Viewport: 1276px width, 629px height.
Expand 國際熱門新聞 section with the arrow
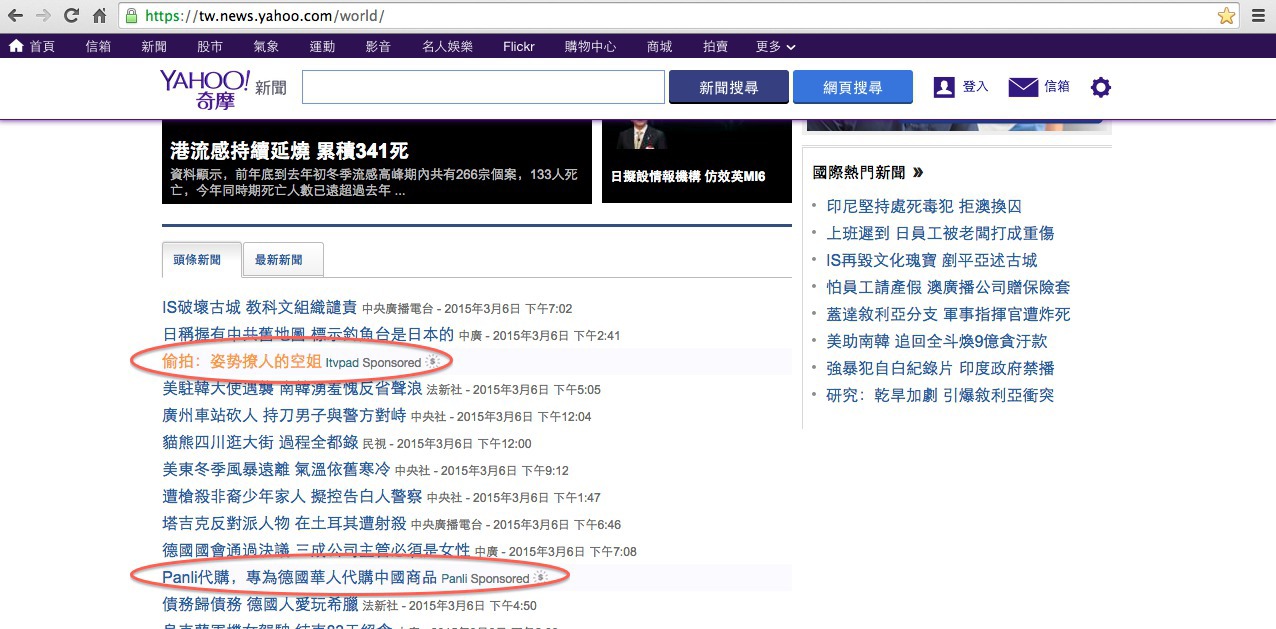pos(918,173)
